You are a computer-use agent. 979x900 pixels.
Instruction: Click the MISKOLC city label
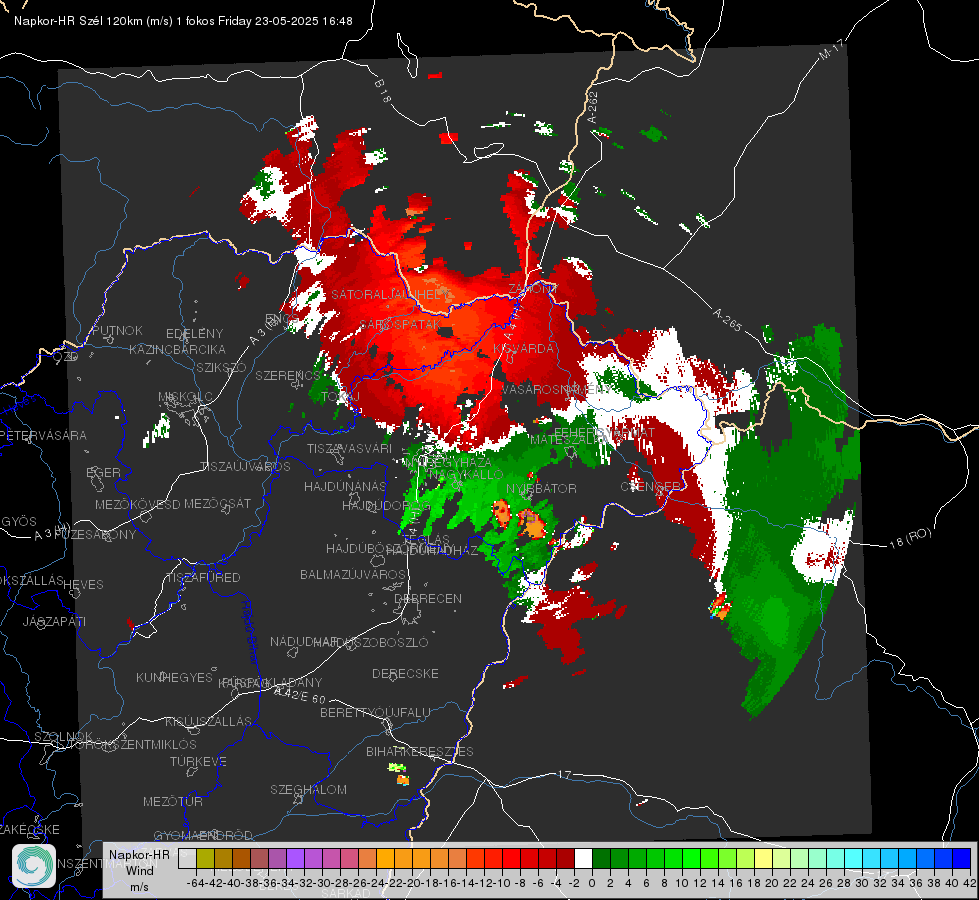tap(185, 397)
